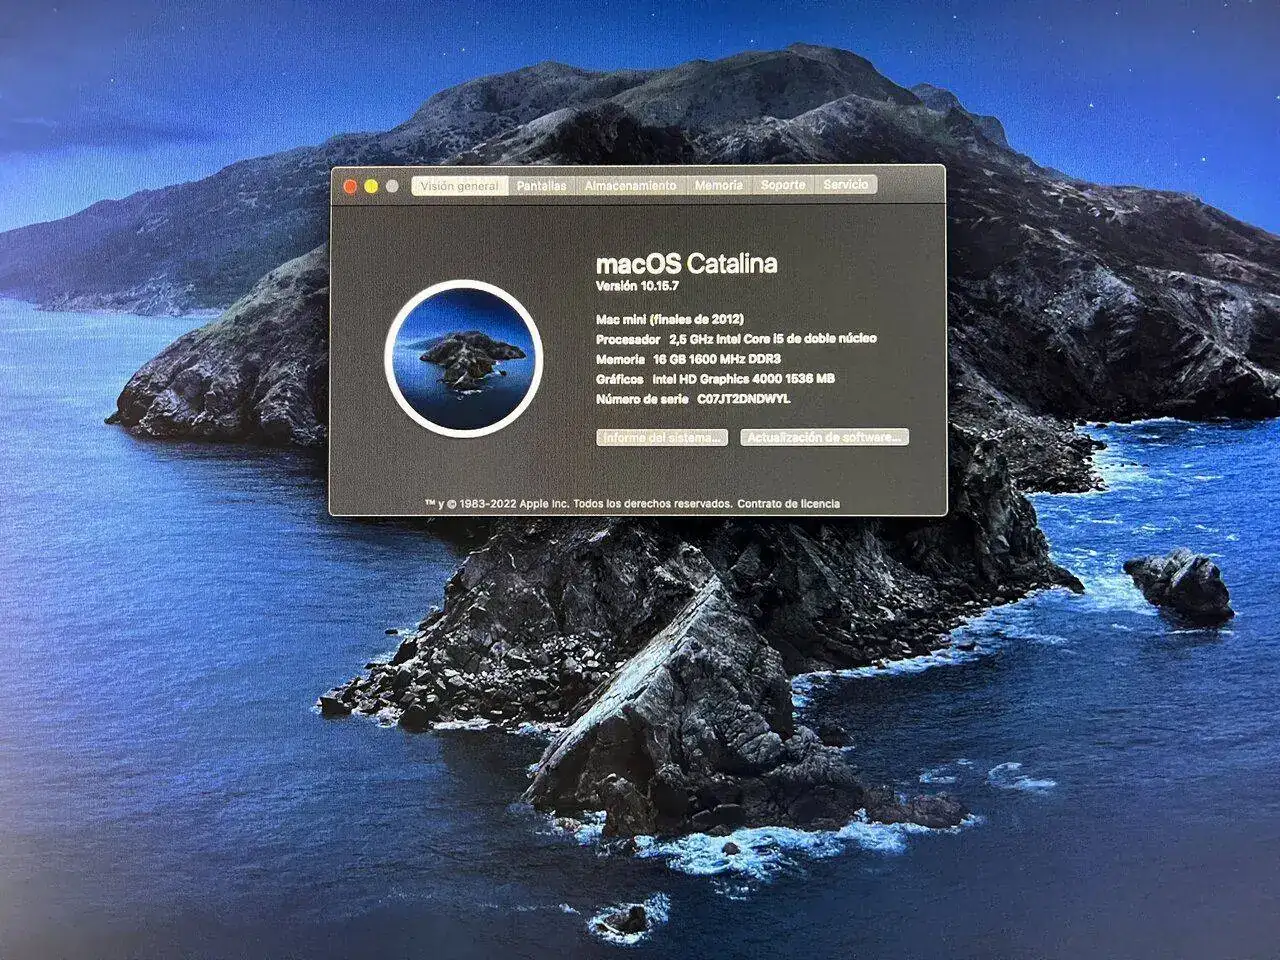This screenshot has width=1280, height=960.
Task: Minimize window with the yellow button
Action: point(371,186)
